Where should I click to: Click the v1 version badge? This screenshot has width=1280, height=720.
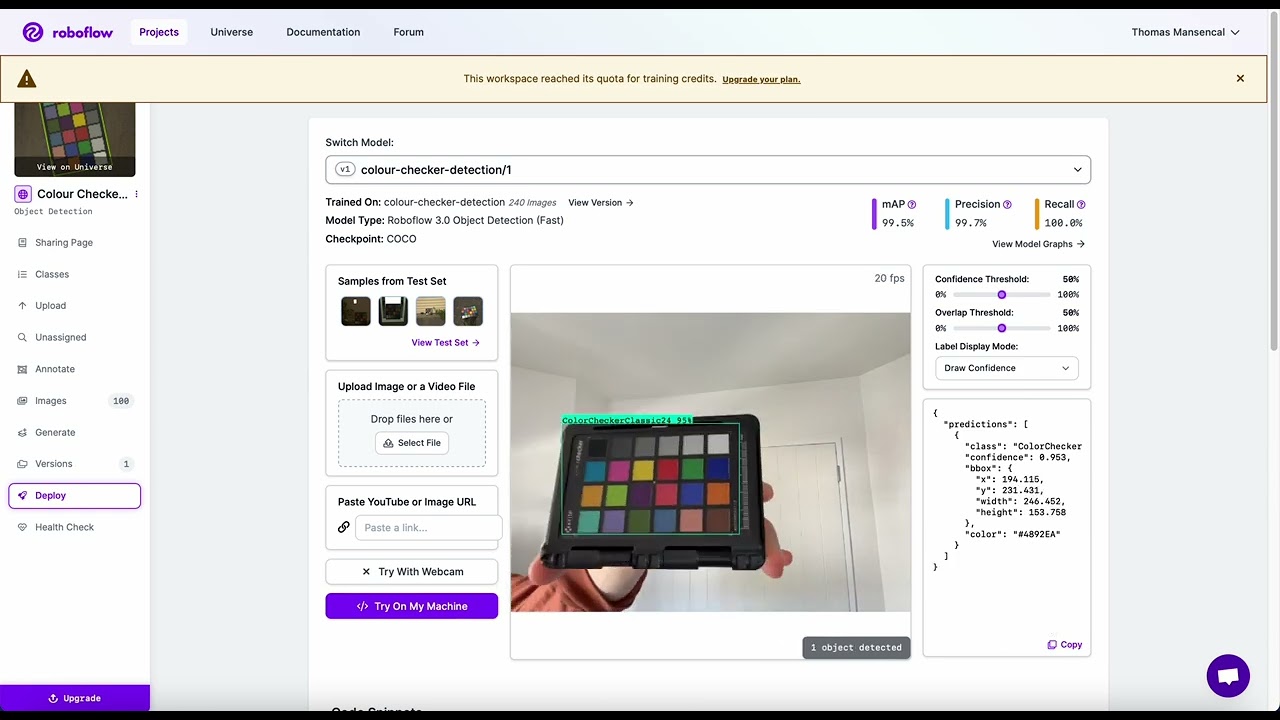tap(345, 170)
